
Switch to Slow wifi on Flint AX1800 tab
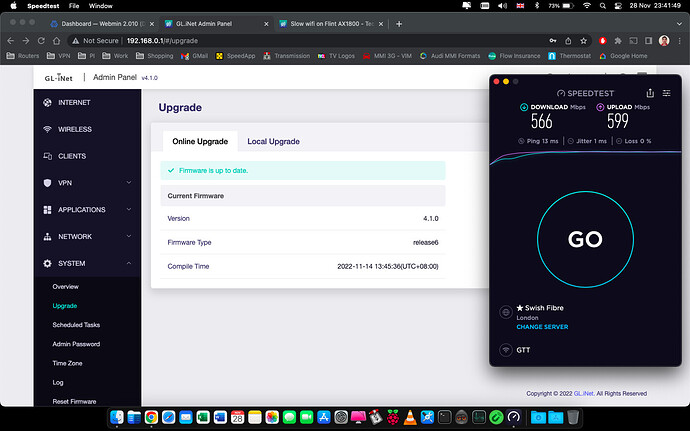[332, 24]
